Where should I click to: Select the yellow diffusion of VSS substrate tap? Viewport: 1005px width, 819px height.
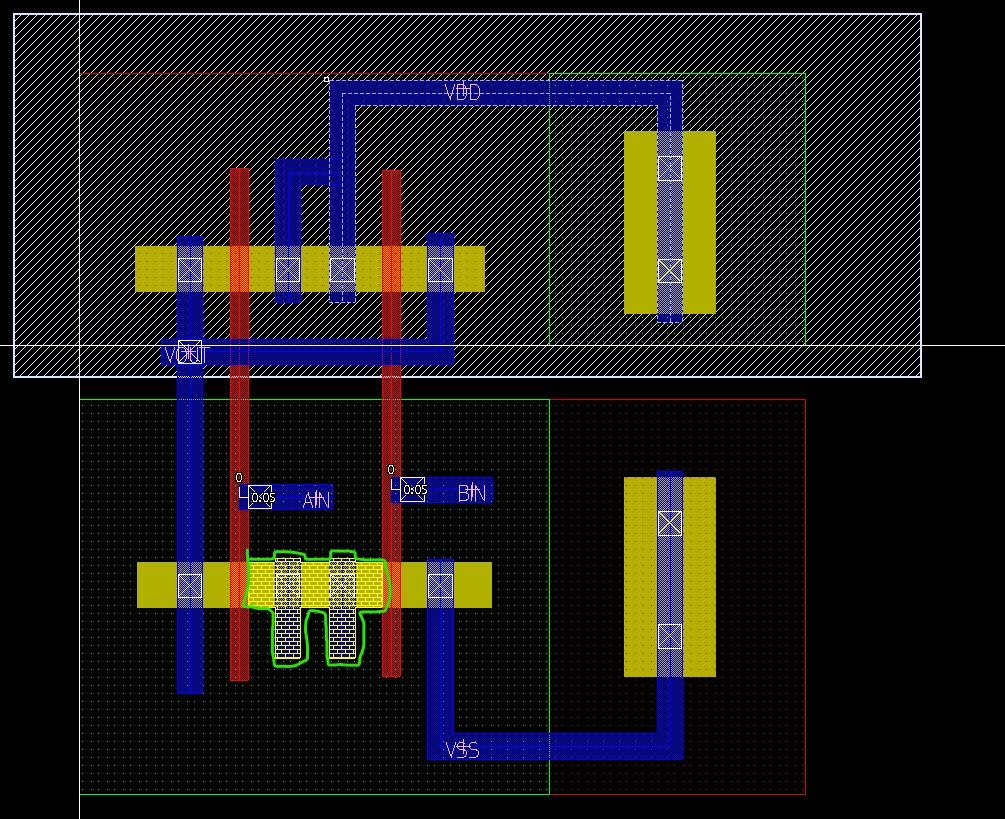point(670,577)
